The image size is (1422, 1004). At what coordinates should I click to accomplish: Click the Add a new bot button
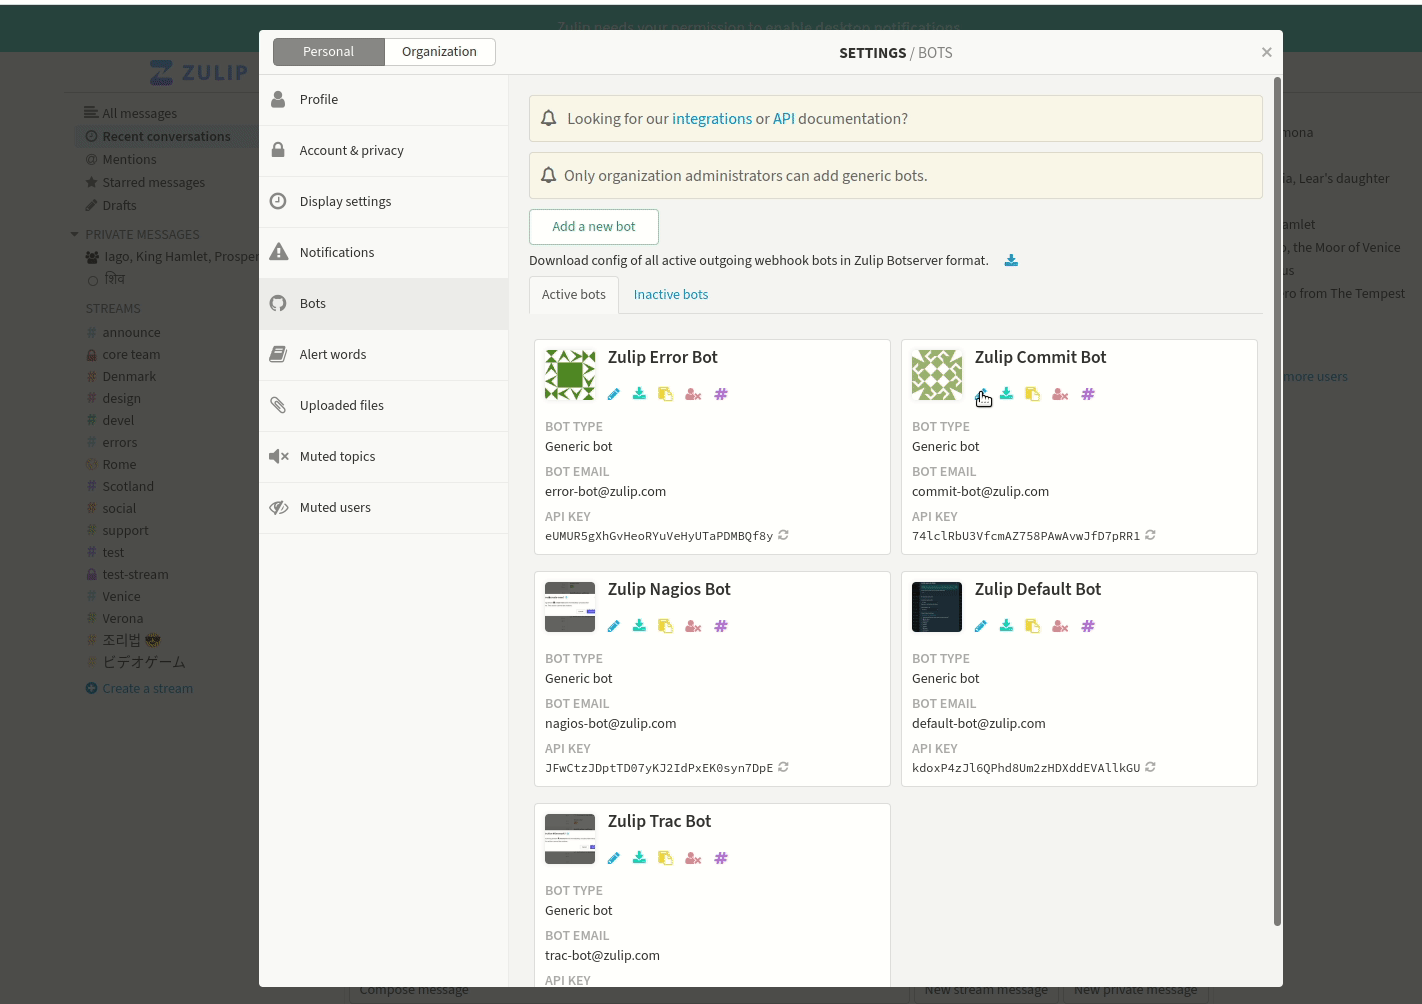coord(593,227)
